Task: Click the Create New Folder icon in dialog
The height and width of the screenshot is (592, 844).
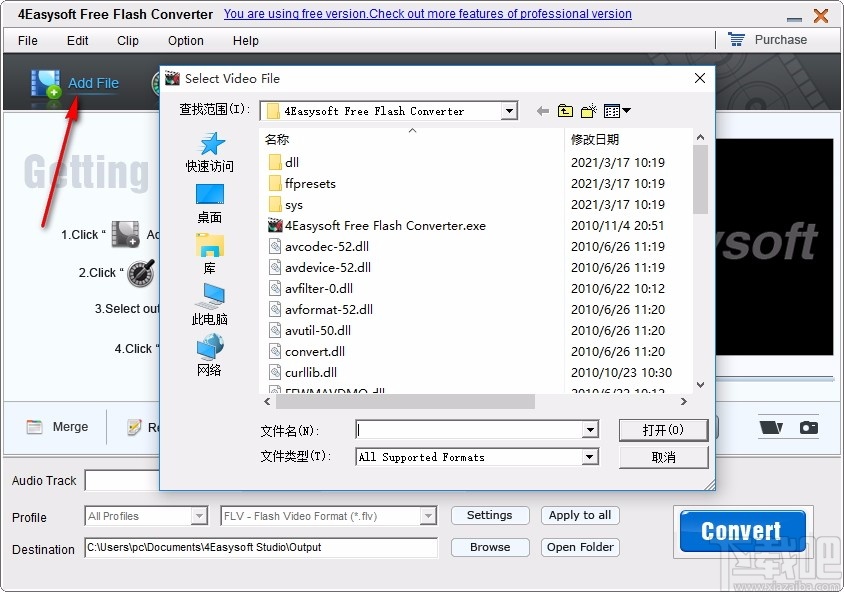Action: [589, 110]
